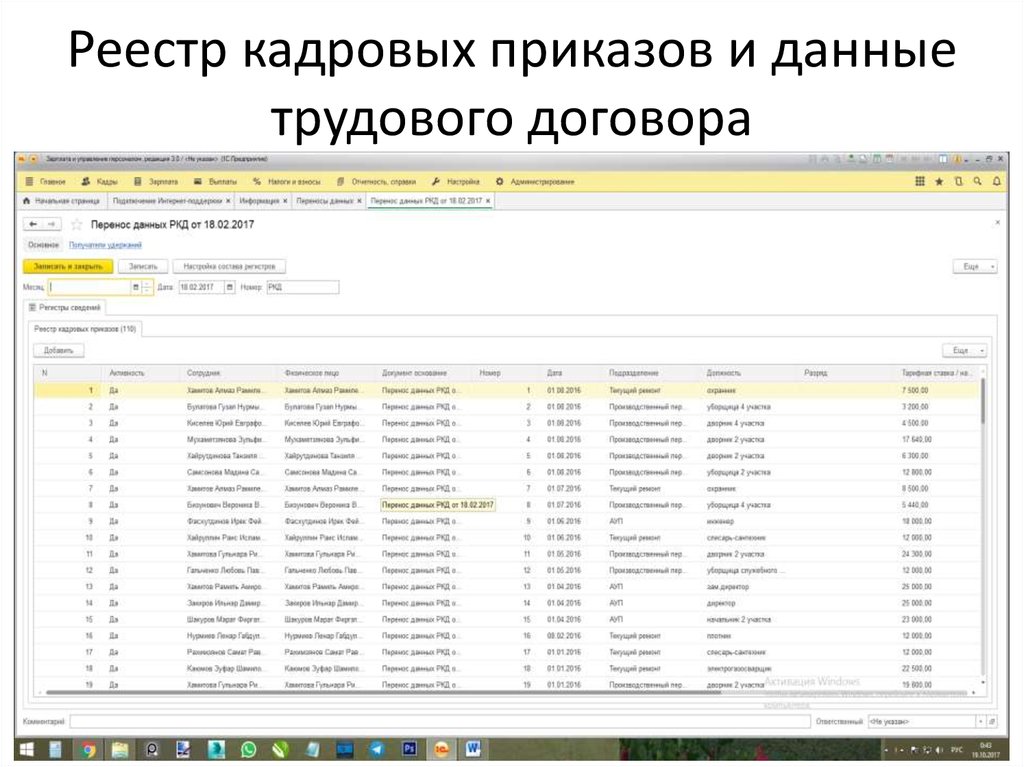This screenshot has width=1024, height=767.
Task: Mark document as favorite with star near title
Action: (76, 224)
